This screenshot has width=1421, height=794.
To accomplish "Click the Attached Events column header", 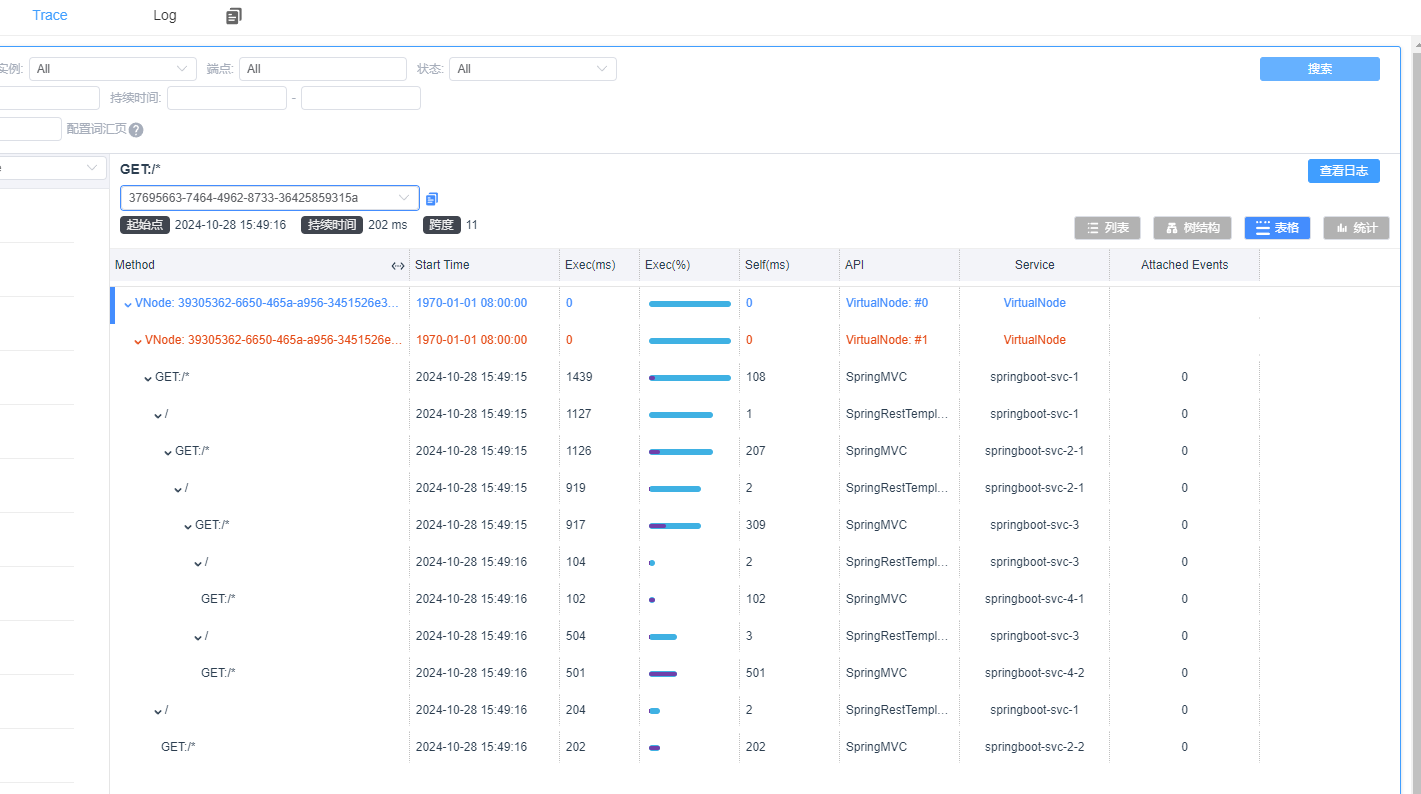I will 1185,265.
